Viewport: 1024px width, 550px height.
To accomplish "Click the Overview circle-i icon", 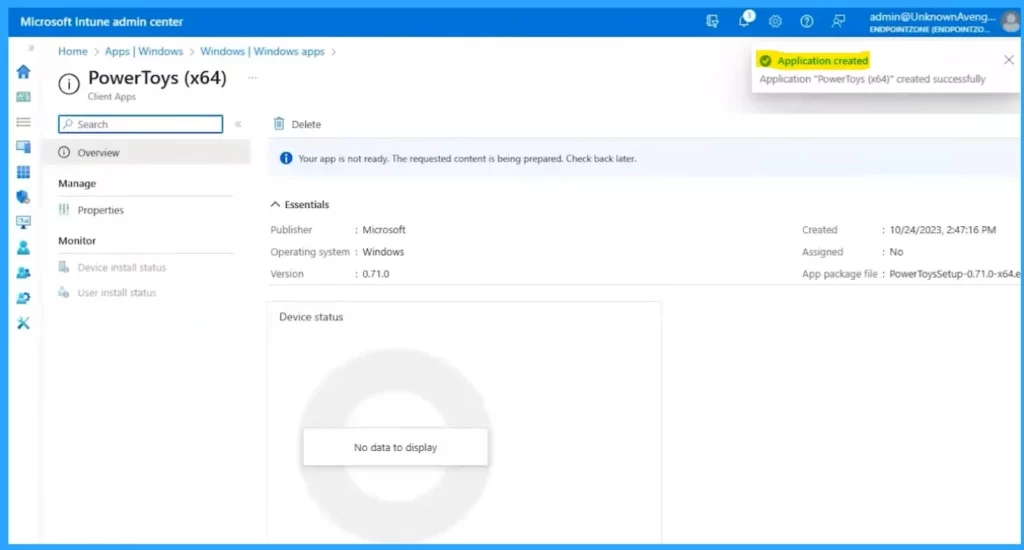I will [64, 152].
